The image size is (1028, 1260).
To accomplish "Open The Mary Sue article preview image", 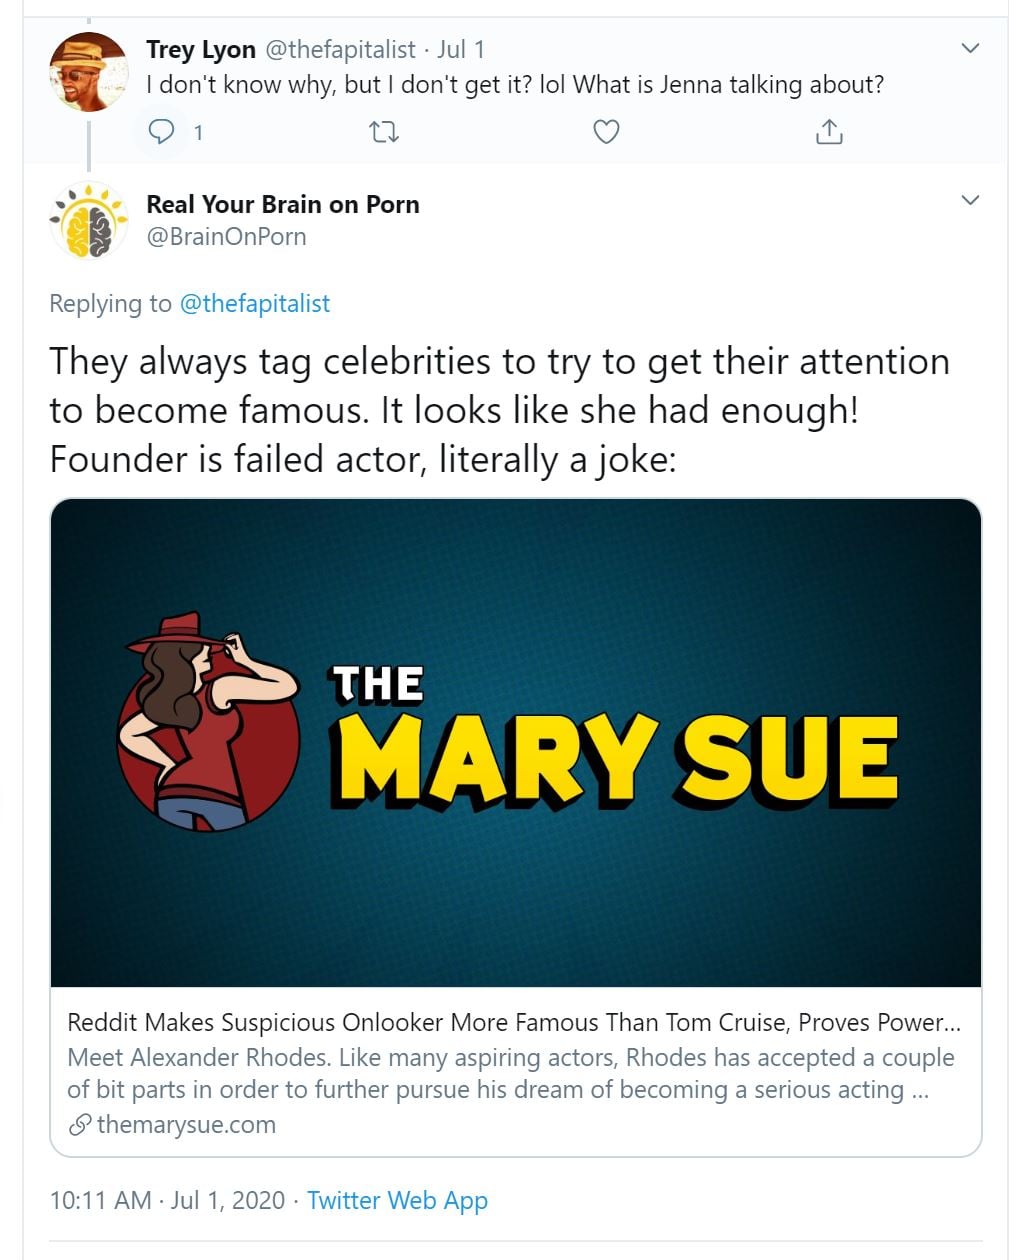I will click(516, 742).
